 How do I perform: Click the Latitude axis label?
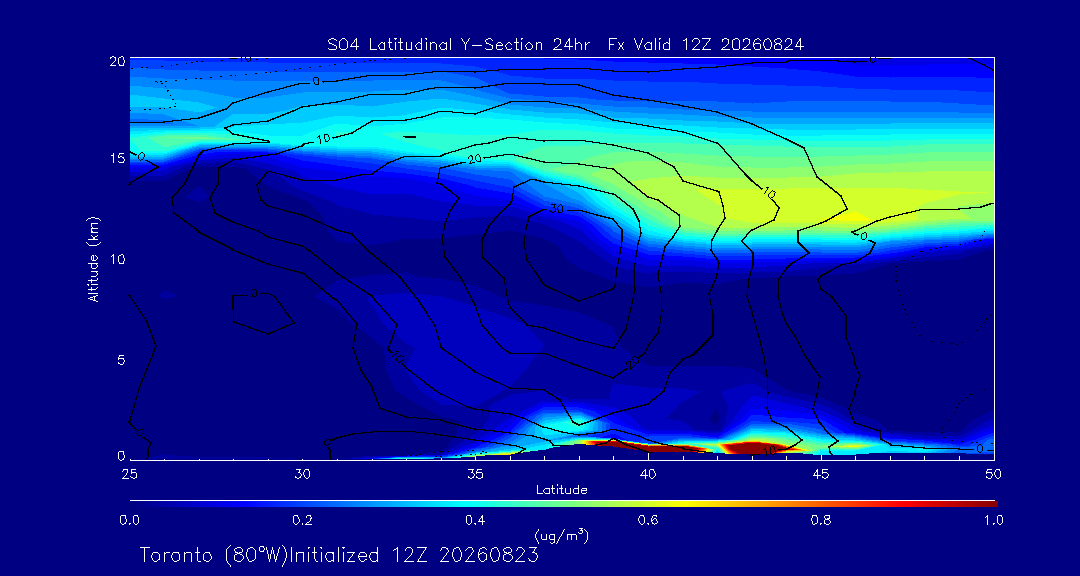561,490
